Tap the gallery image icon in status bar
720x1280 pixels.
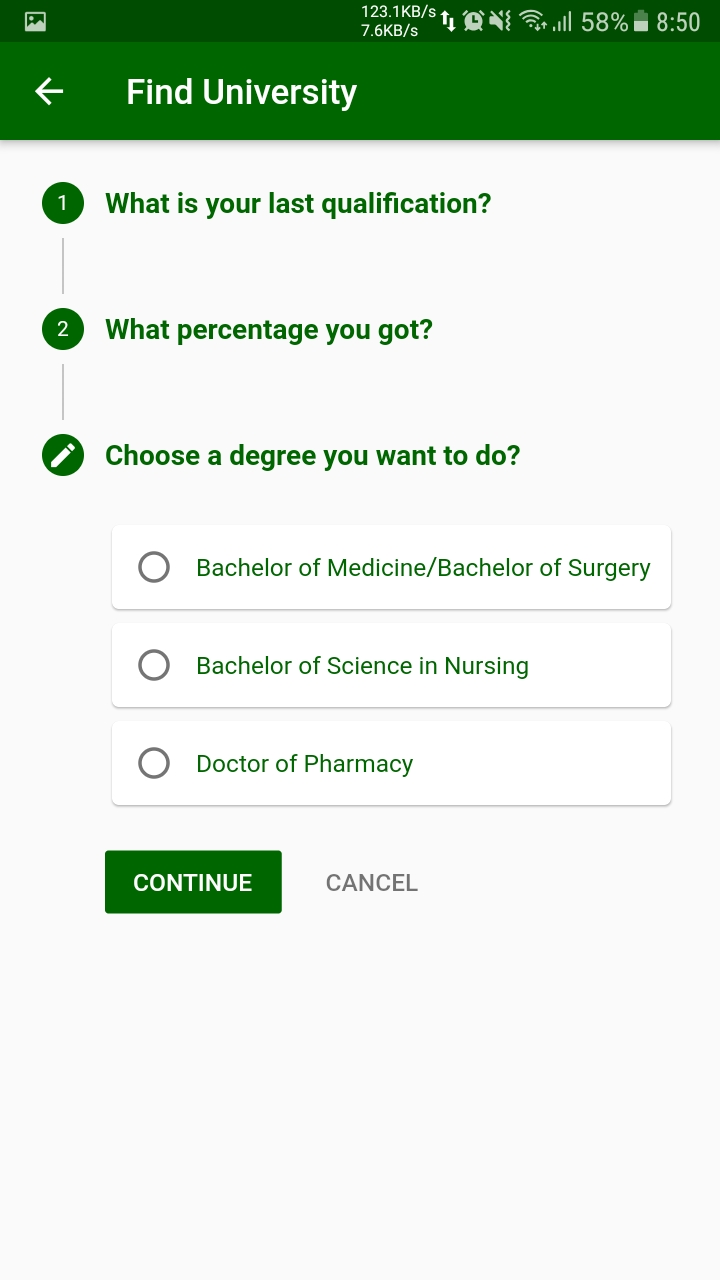(35, 21)
